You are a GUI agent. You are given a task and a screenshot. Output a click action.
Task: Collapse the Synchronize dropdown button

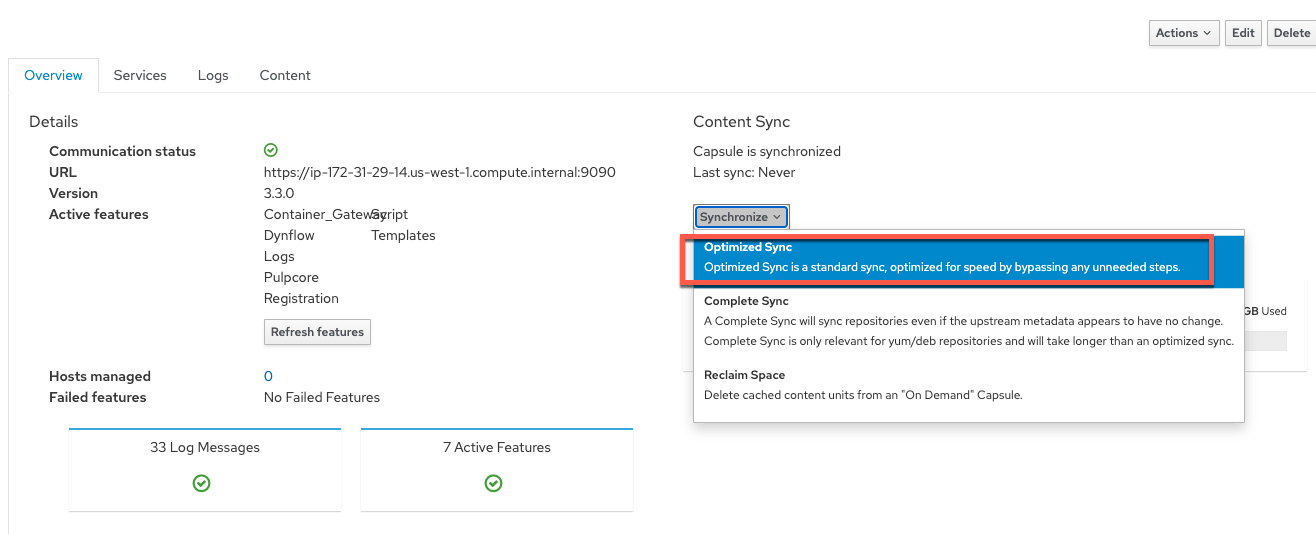741,217
